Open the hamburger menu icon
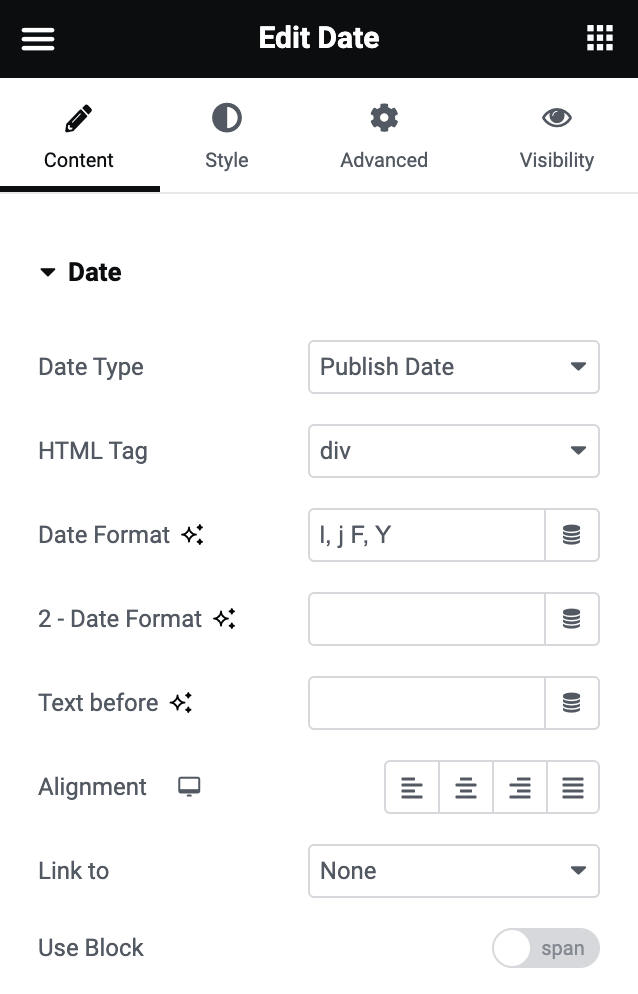 click(38, 39)
